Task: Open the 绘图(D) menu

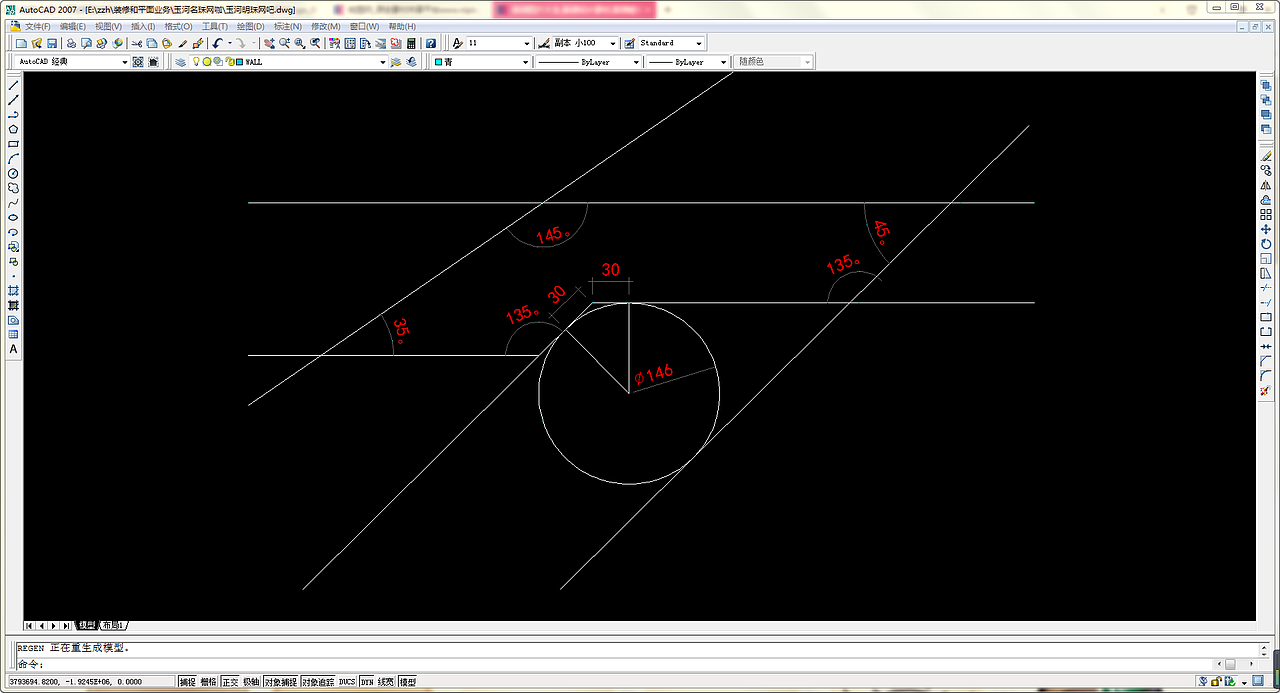Action: [251, 26]
